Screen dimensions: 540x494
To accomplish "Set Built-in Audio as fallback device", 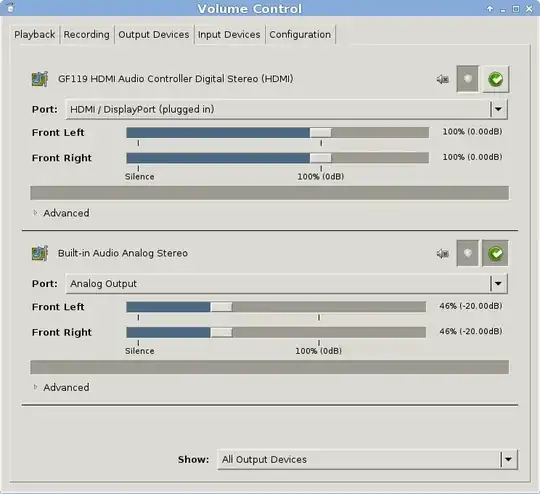I will [x=495, y=254].
